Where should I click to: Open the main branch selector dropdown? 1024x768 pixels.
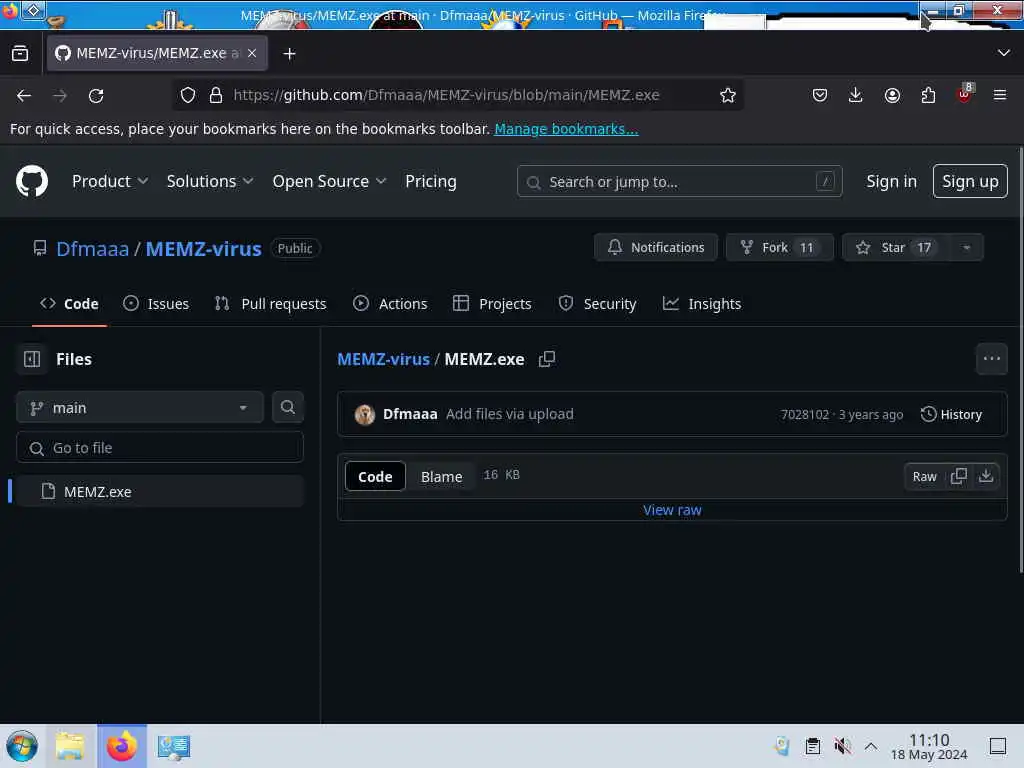pos(140,408)
